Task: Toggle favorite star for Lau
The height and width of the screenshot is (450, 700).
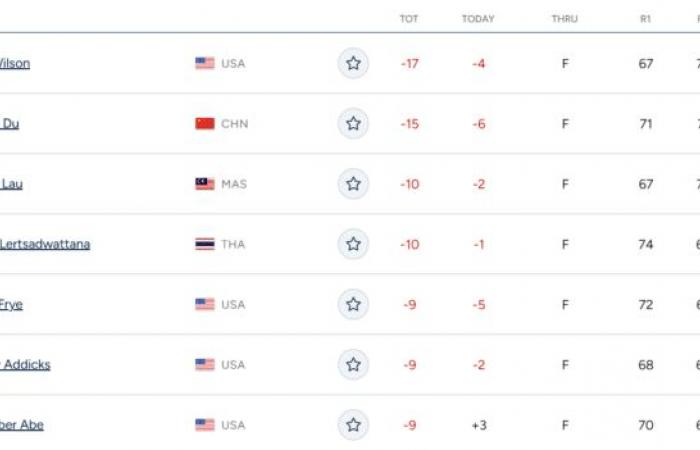Action: point(353,184)
